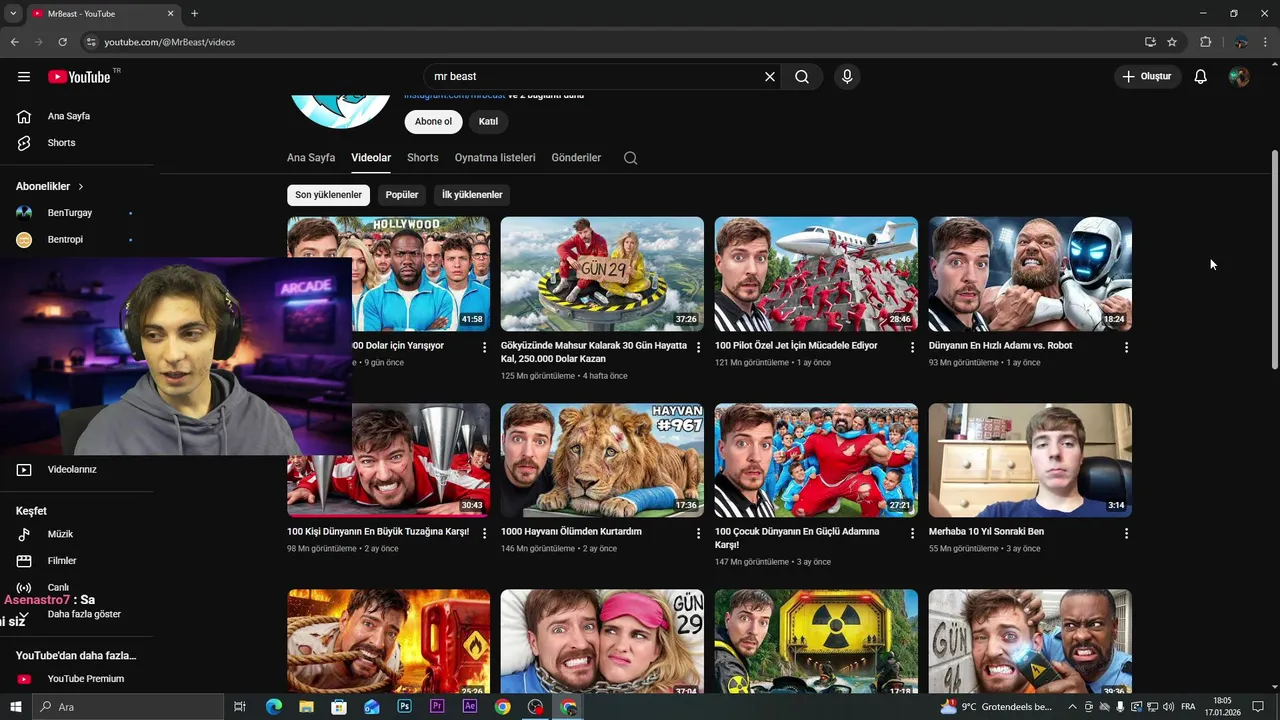The height and width of the screenshot is (720, 1280).
Task: Click the Katıl join button
Action: coord(488,122)
